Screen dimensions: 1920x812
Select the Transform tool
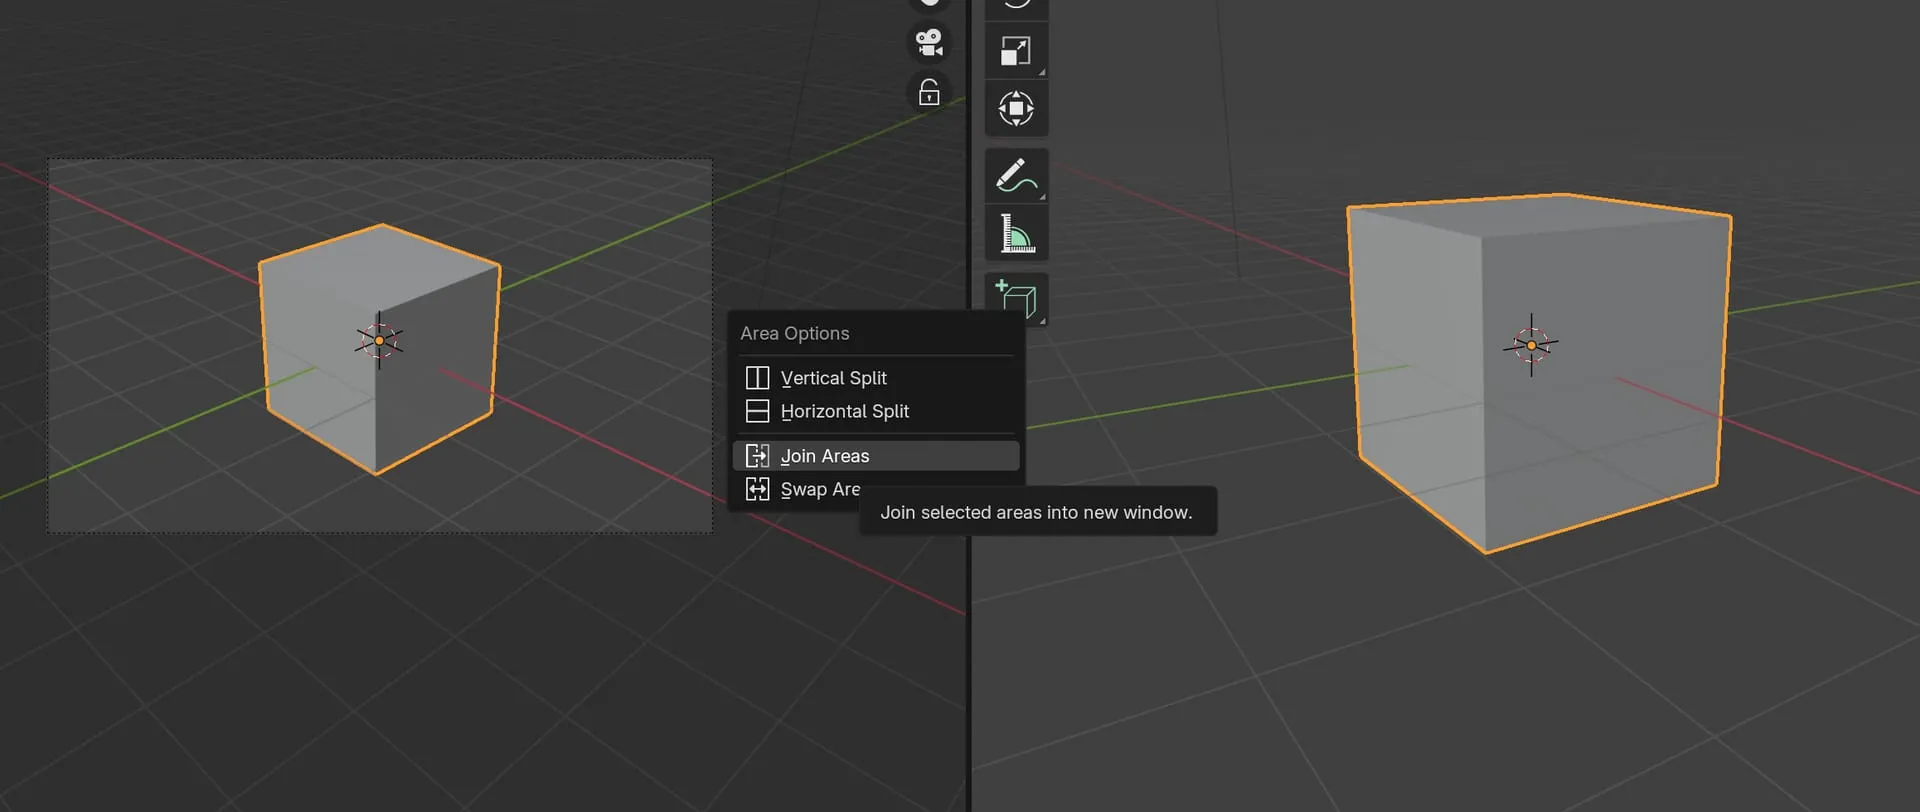click(x=1016, y=108)
